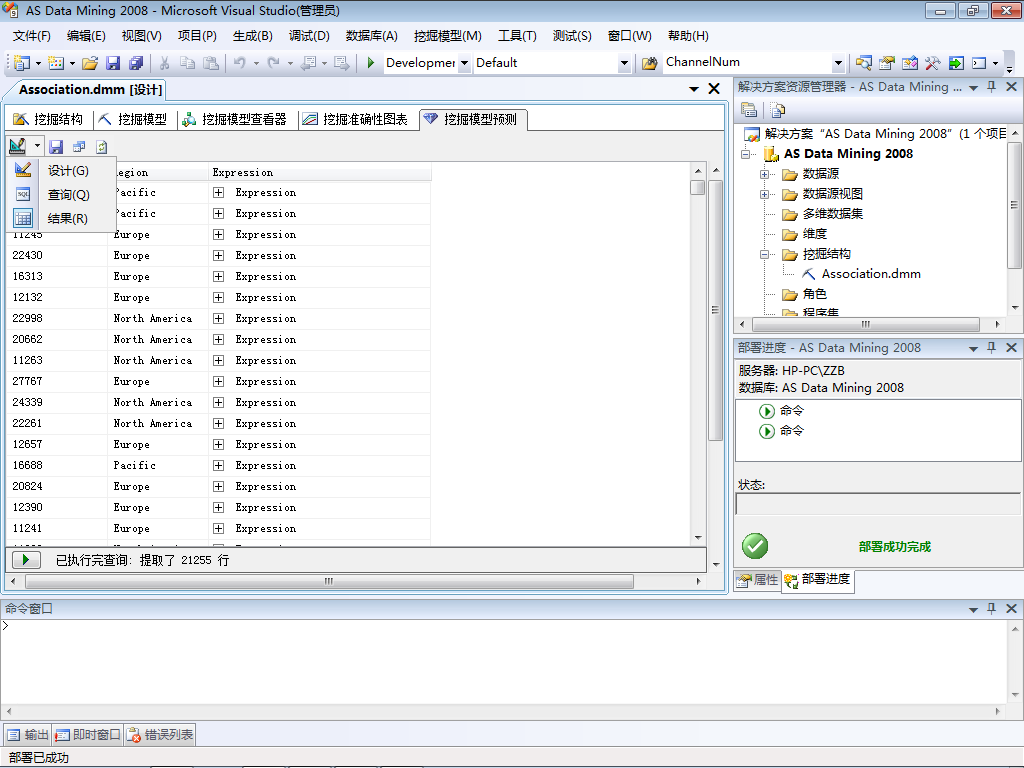This screenshot has height=768, width=1024.
Task: Open the 挖掘模型(M) menu
Action: pyautogui.click(x=447, y=36)
